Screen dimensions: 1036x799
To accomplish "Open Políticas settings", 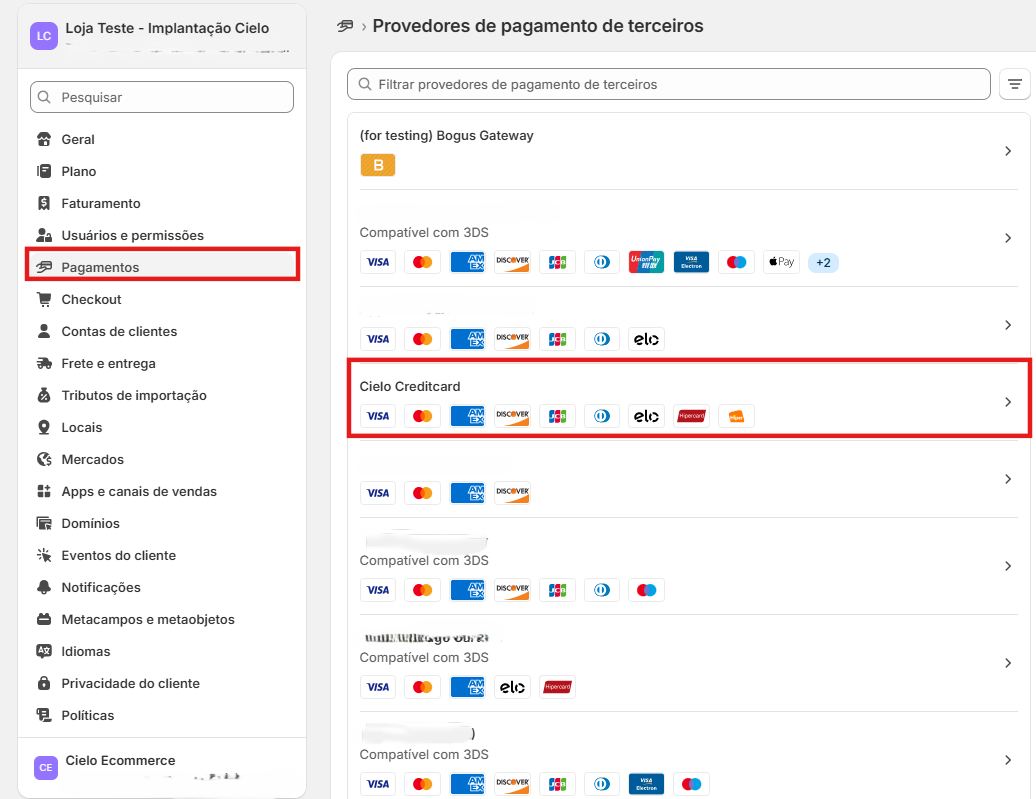I will coord(88,715).
